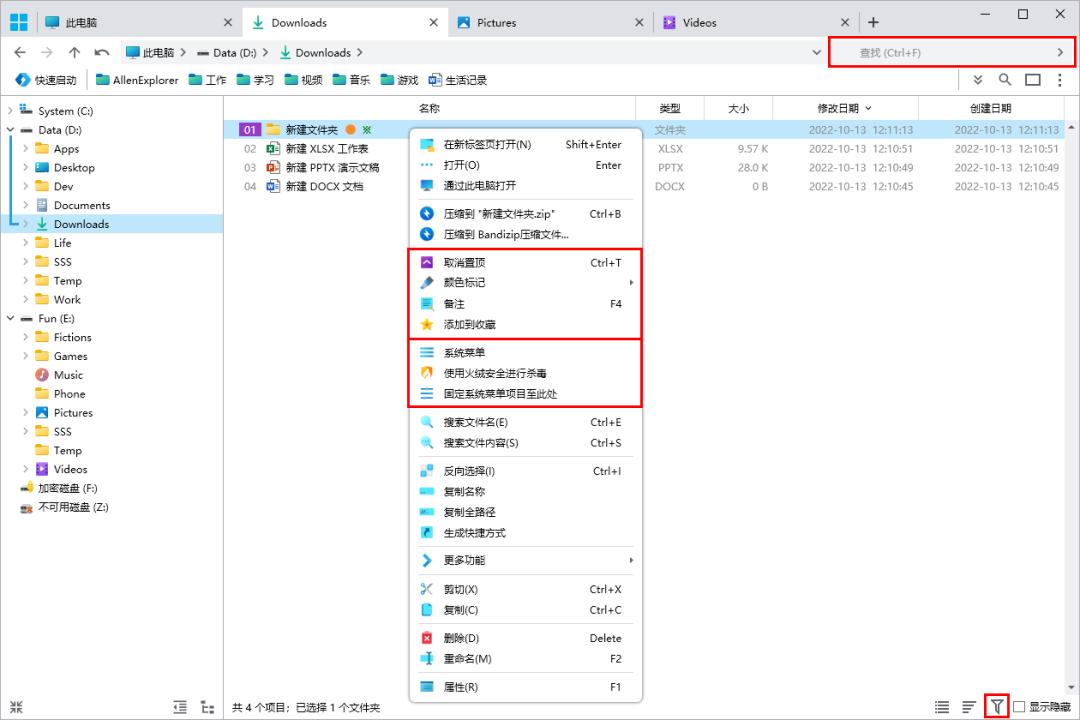The image size is (1080, 720).
Task: Click the 查找 (Ctrl+F) search field
Action: pos(950,52)
